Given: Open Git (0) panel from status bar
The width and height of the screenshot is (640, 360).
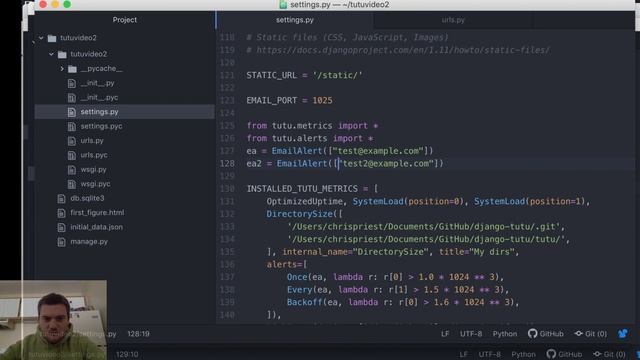Looking at the screenshot, I should pos(591,333).
